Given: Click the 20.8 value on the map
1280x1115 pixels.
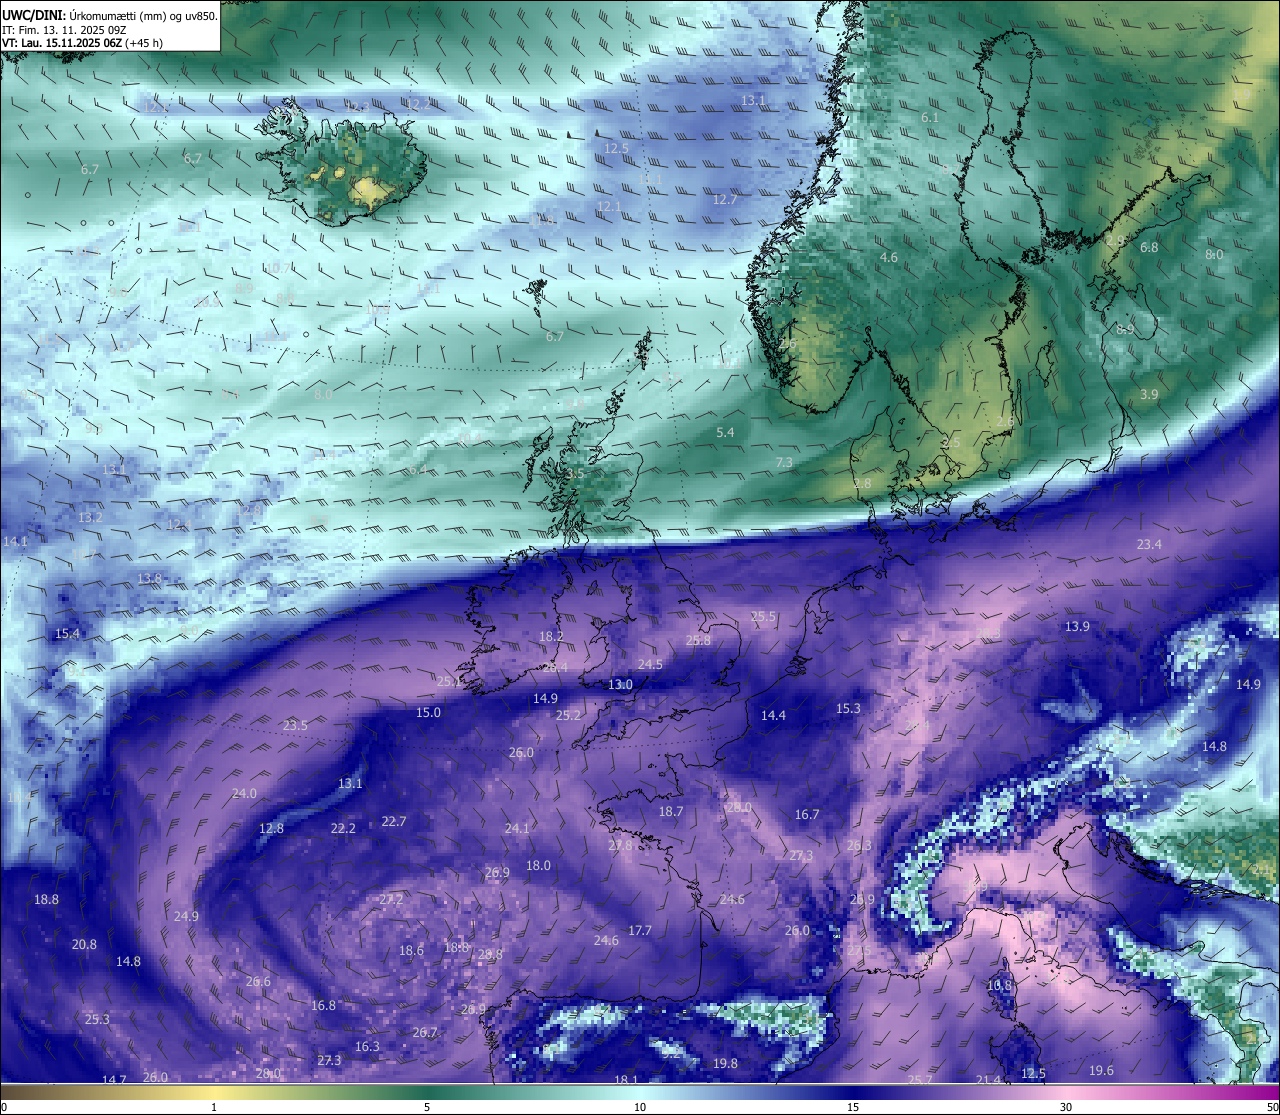Looking at the screenshot, I should coord(84,945).
